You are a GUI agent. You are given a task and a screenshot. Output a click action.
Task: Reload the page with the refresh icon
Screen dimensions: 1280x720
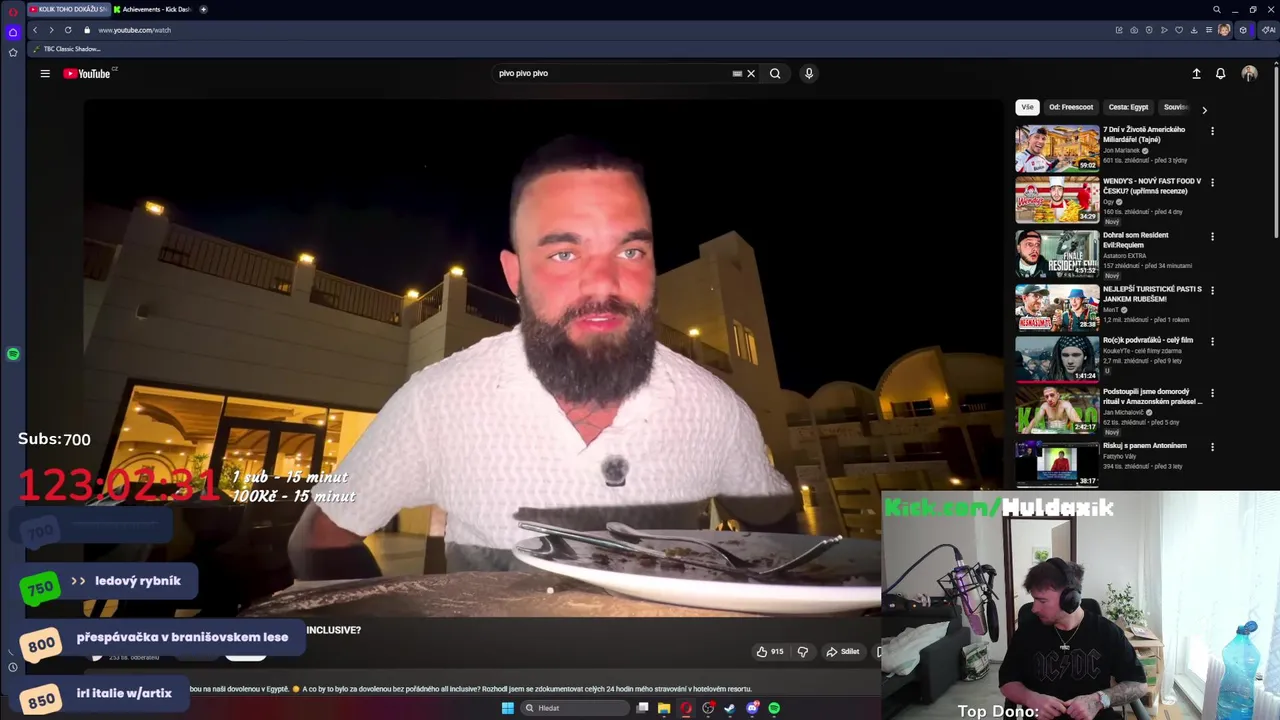tap(68, 30)
